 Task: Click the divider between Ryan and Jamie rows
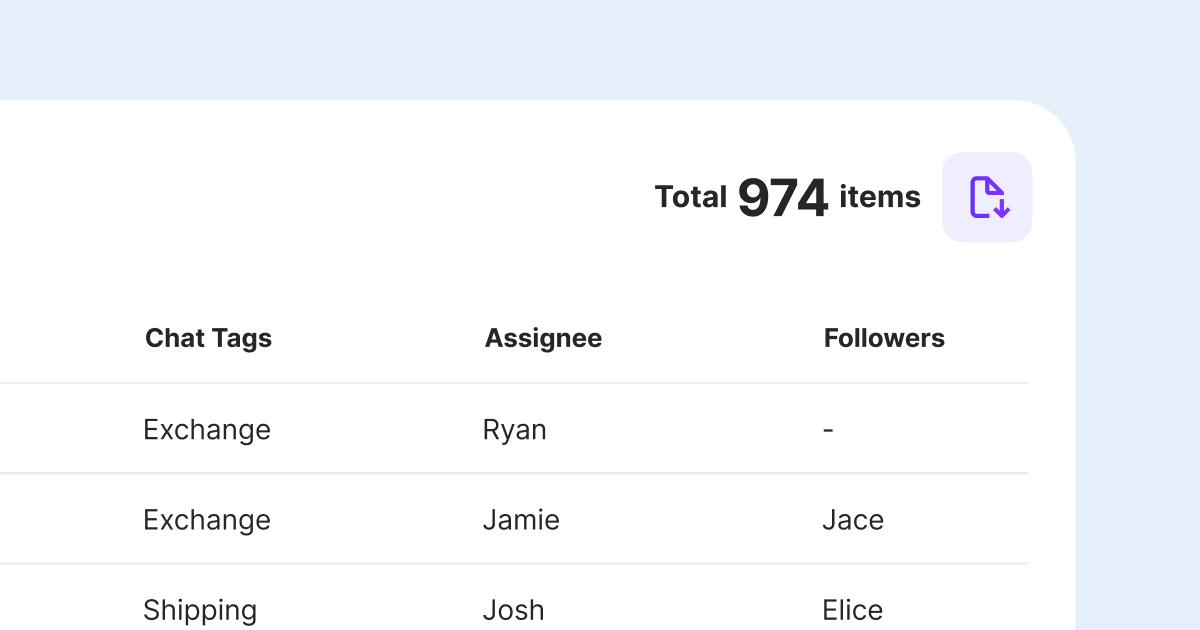[500, 473]
